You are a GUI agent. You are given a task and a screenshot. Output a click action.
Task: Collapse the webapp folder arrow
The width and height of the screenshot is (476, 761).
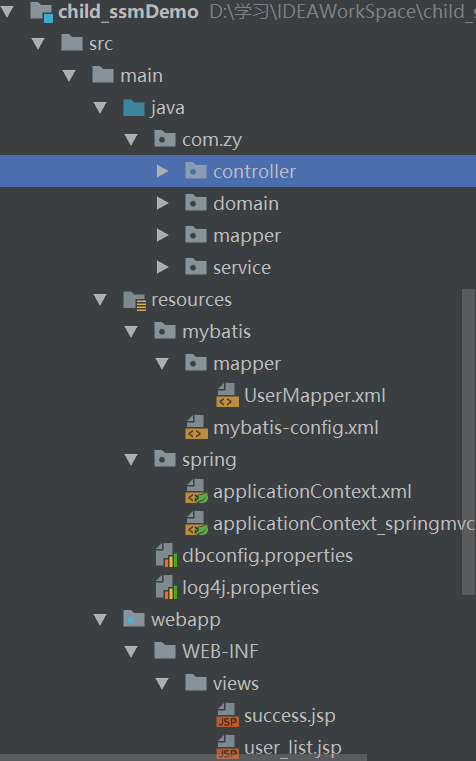point(100,620)
